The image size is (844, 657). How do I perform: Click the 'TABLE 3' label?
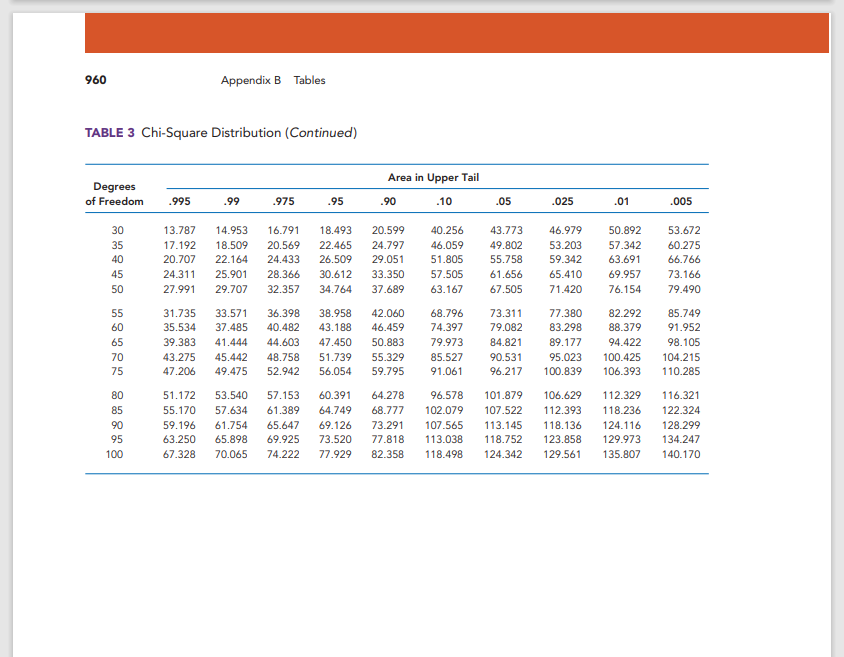pos(109,132)
